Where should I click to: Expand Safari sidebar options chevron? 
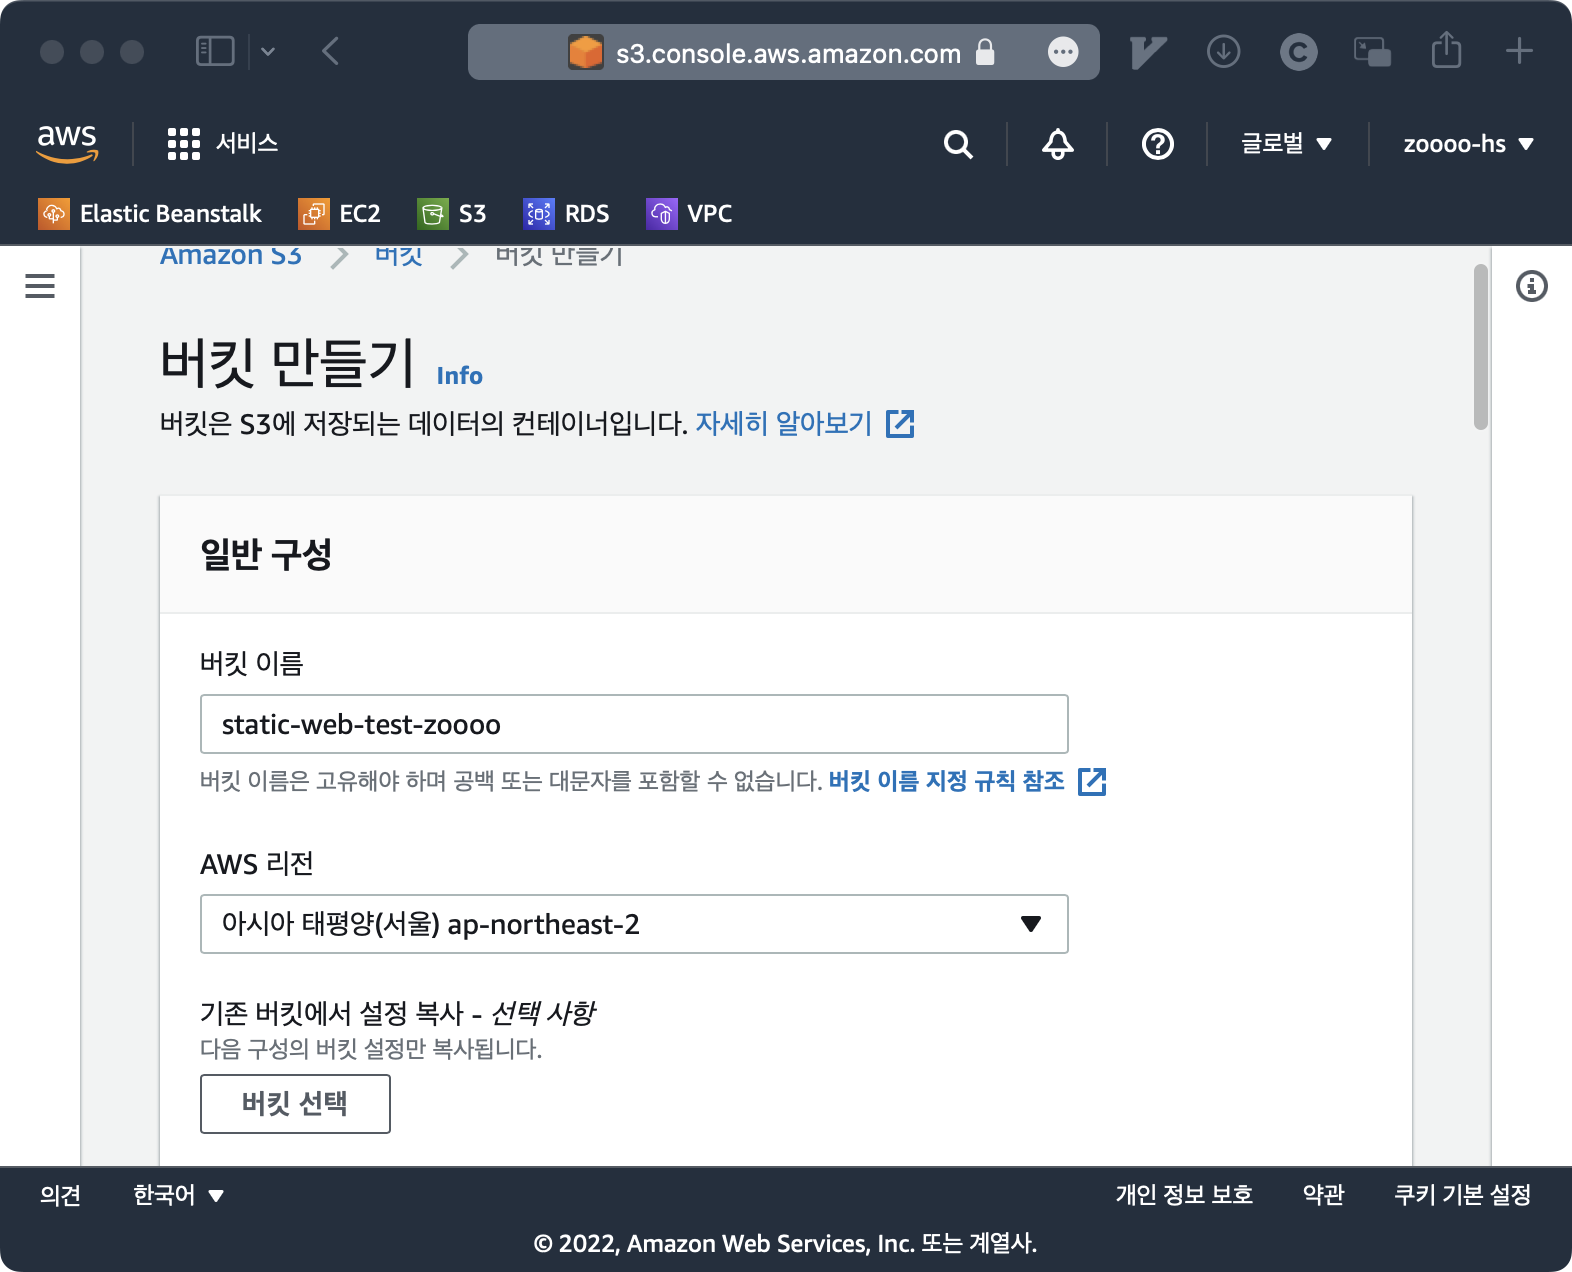tap(268, 51)
